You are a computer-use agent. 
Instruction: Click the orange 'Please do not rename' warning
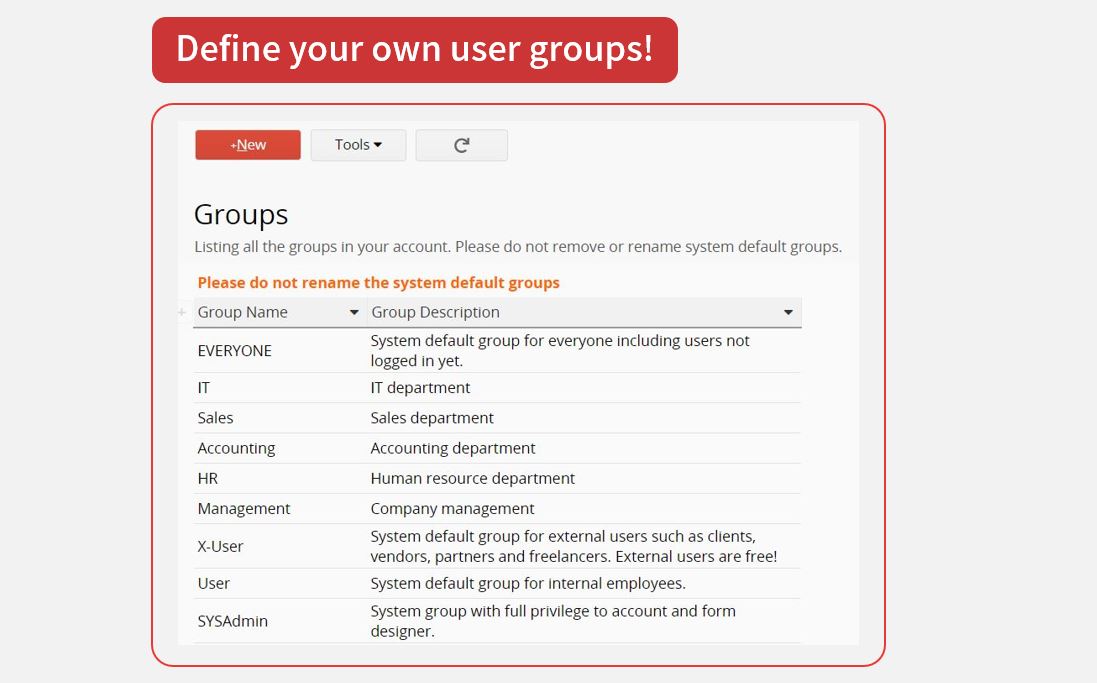coord(378,283)
